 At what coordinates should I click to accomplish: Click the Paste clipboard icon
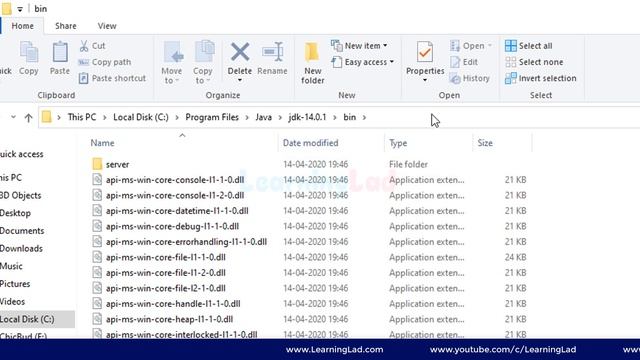pos(60,53)
